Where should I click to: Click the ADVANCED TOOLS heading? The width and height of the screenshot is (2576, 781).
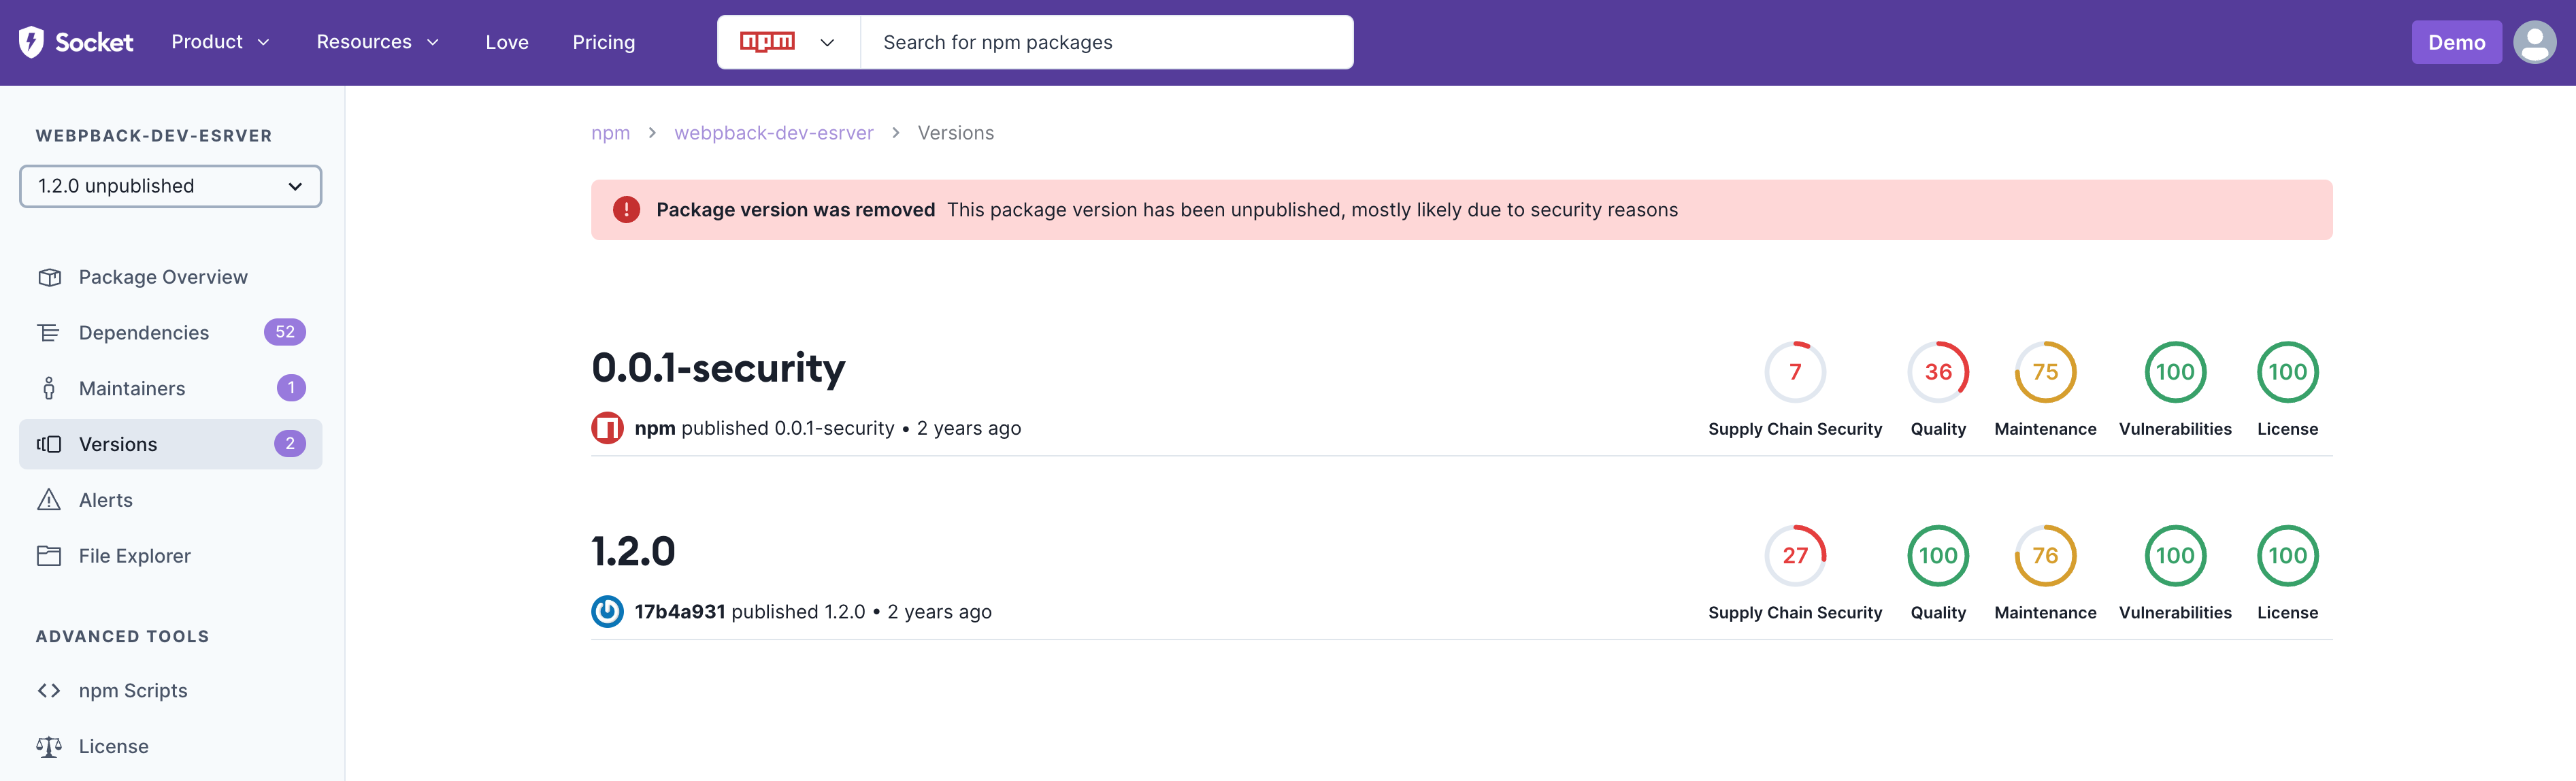123,637
